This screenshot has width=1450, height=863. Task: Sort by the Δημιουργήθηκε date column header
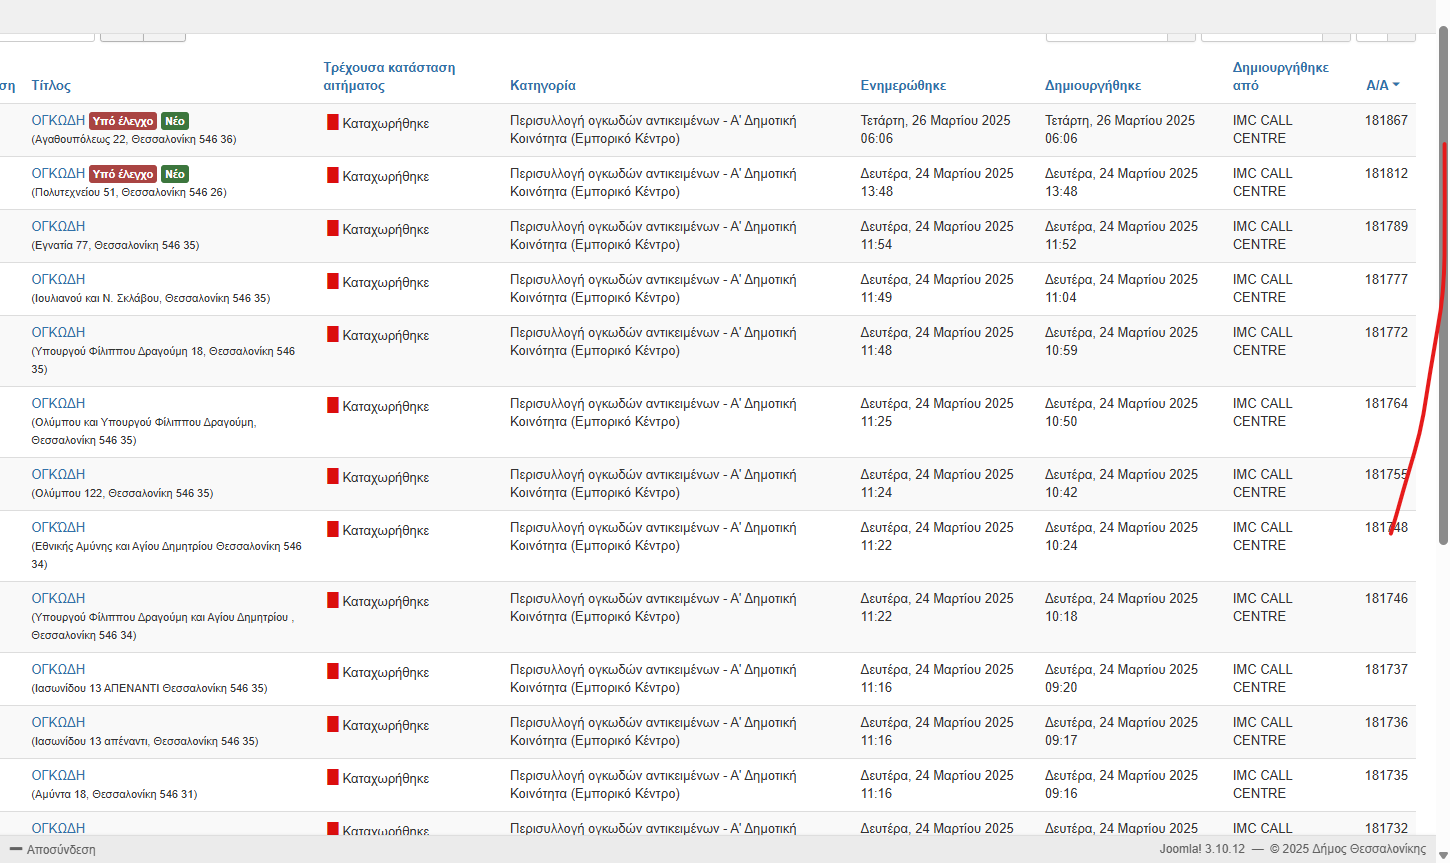pos(1093,85)
